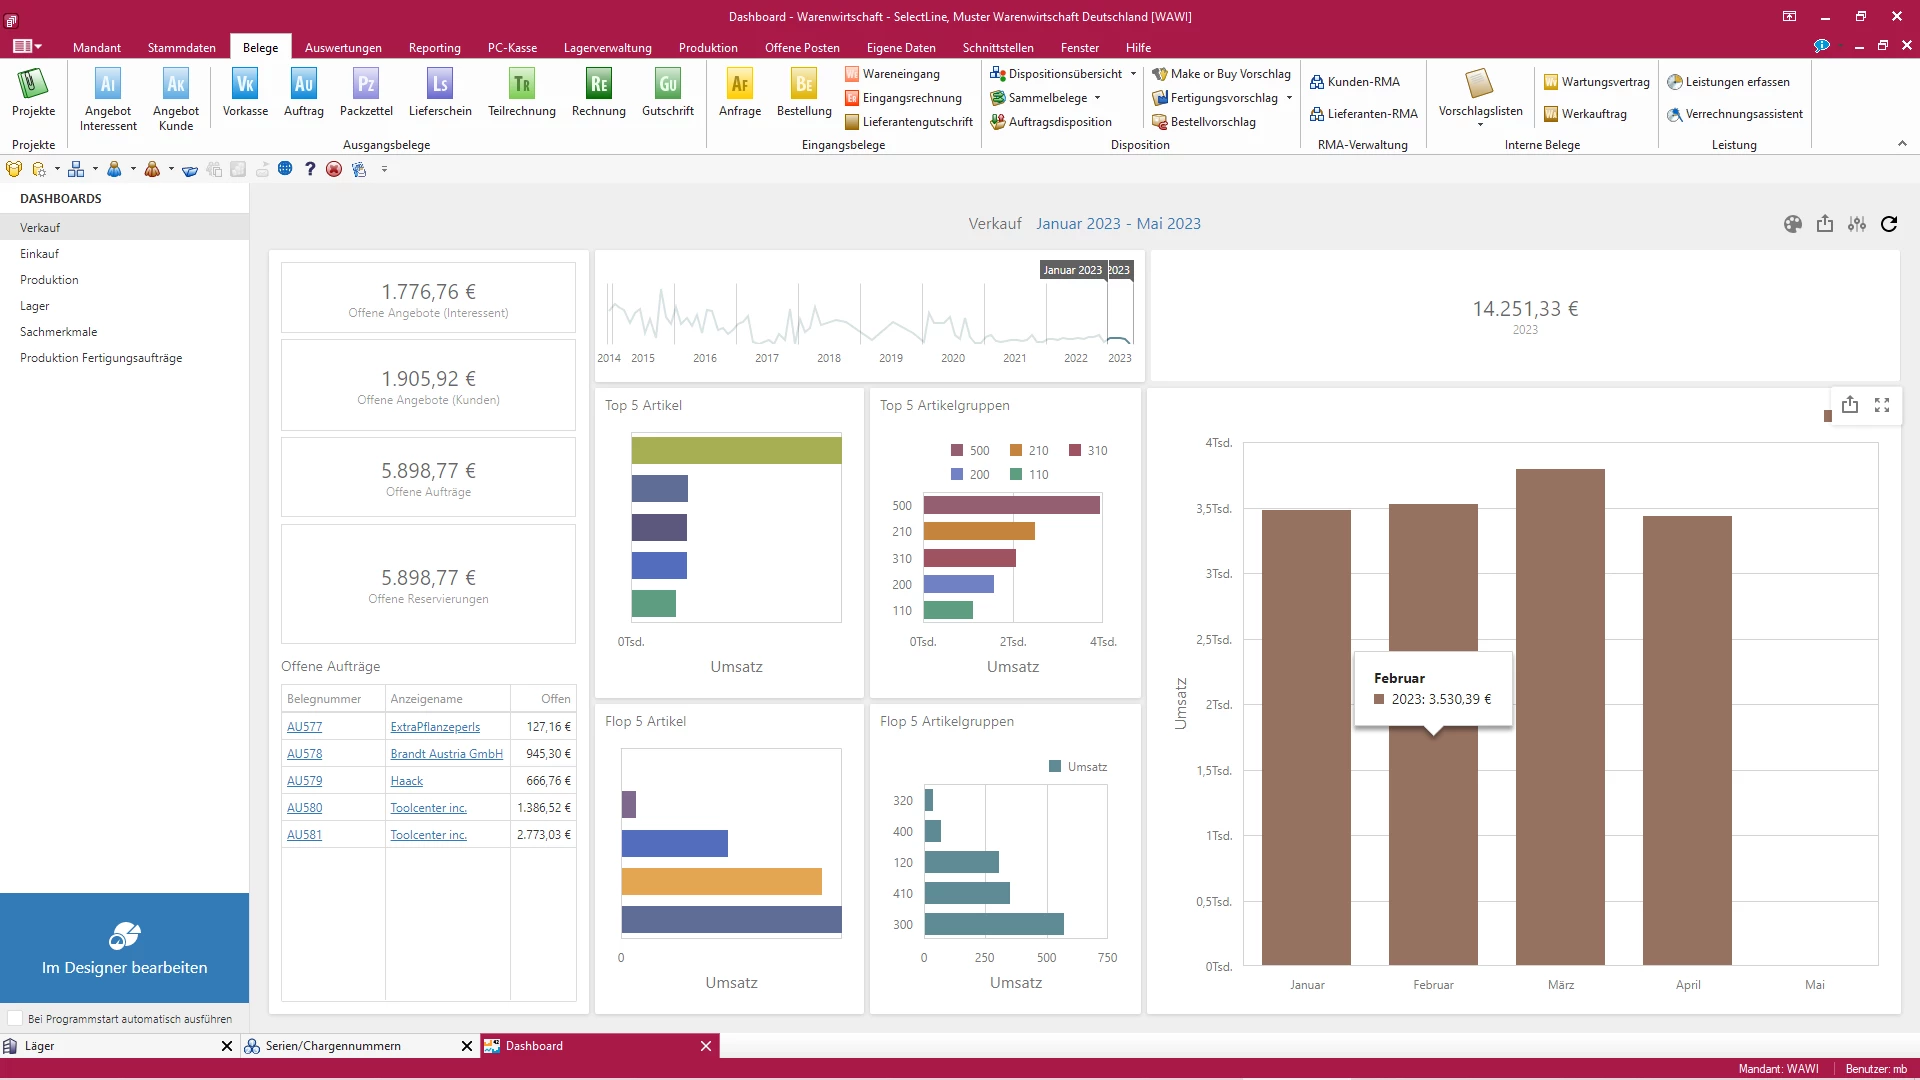The height and width of the screenshot is (1080, 1920).
Task: Click the blue globe icon in quick toolbar
Action: [x=285, y=169]
